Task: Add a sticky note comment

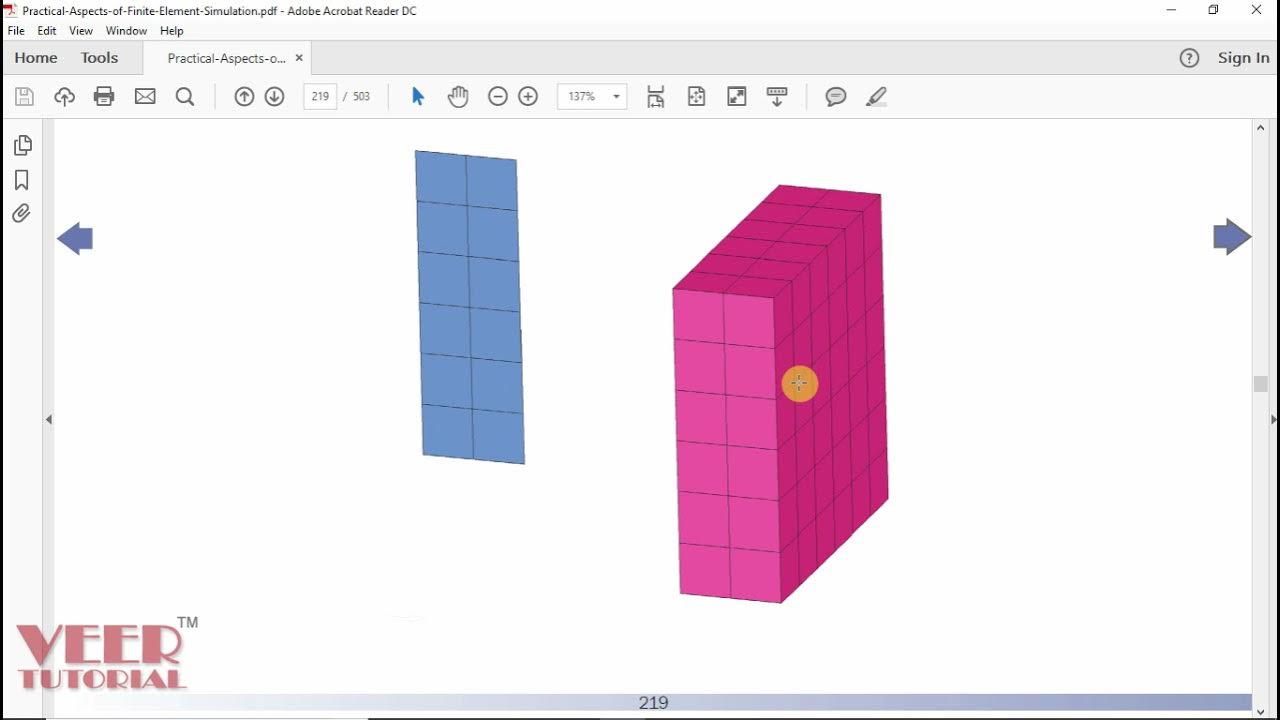Action: [836, 97]
